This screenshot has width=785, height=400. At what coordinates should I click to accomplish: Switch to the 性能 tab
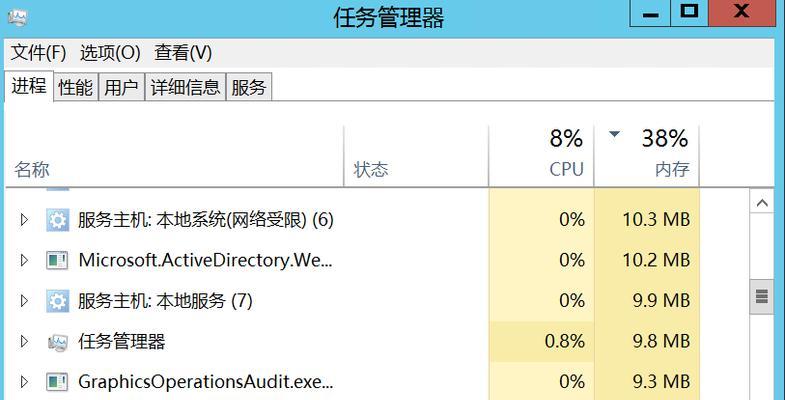(76, 88)
